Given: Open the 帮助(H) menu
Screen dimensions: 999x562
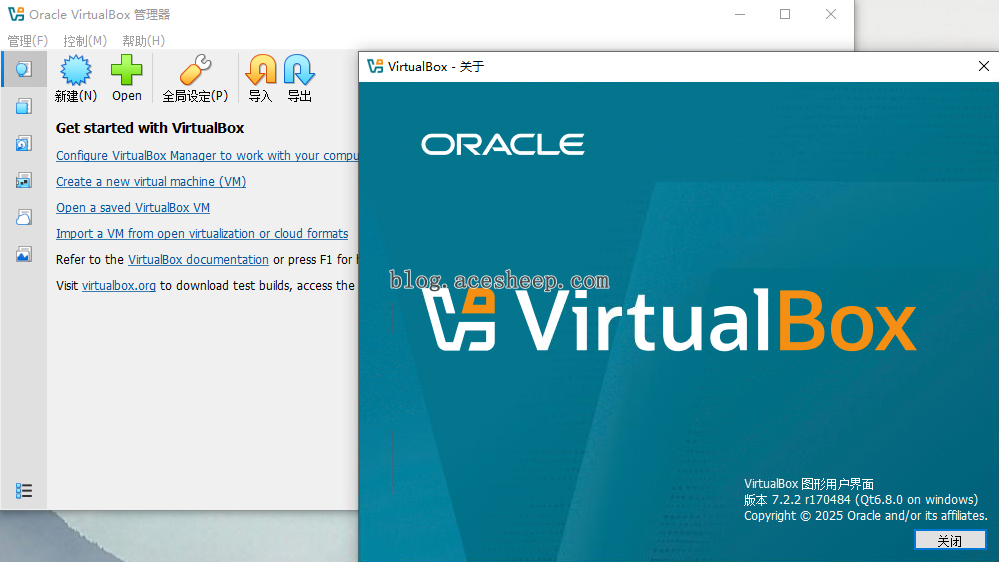Looking at the screenshot, I should tap(143, 41).
